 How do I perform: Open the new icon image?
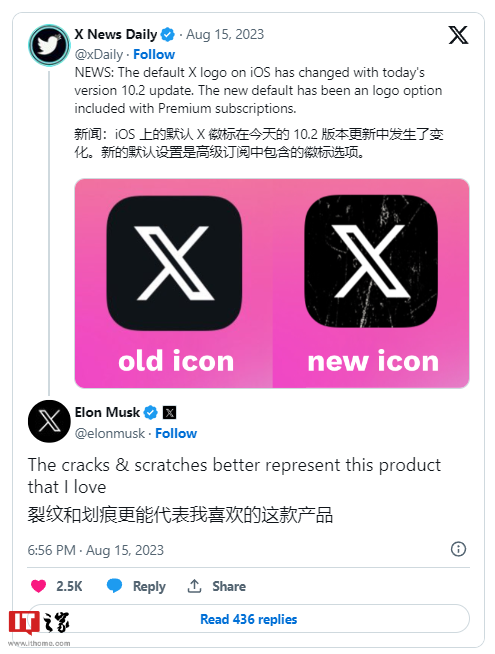point(371,283)
